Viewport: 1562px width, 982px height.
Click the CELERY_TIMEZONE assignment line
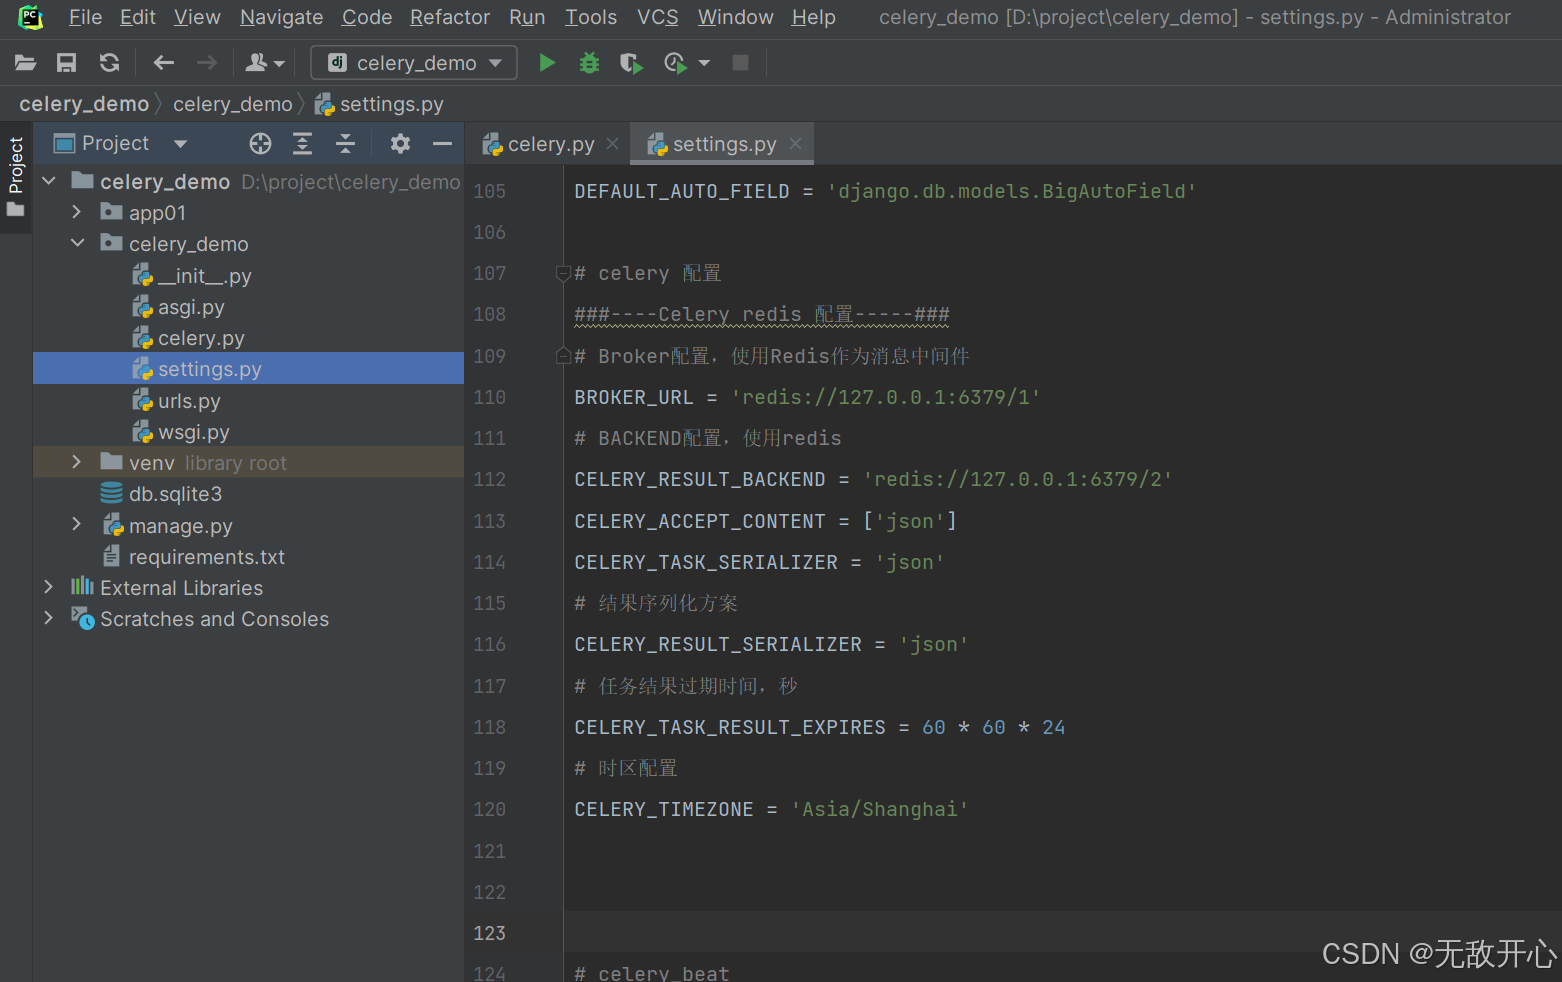click(x=771, y=809)
